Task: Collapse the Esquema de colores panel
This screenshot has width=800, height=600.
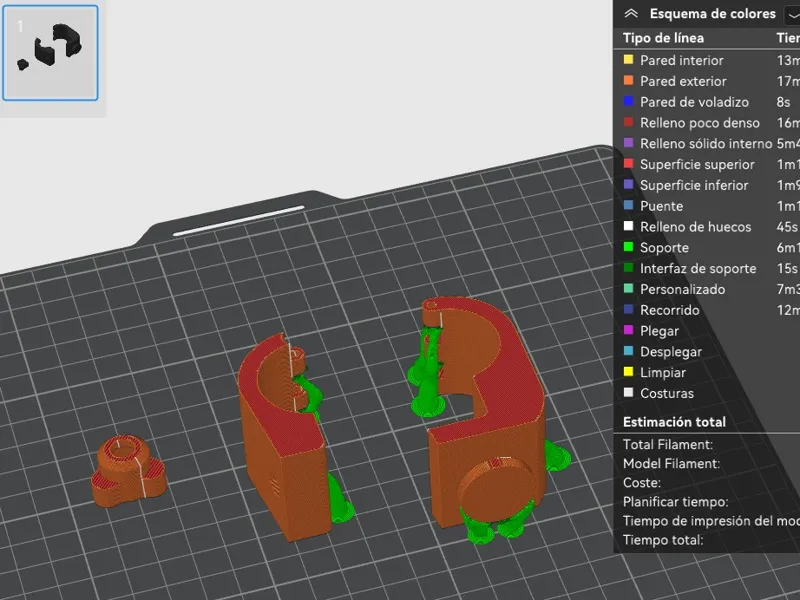Action: tap(631, 14)
